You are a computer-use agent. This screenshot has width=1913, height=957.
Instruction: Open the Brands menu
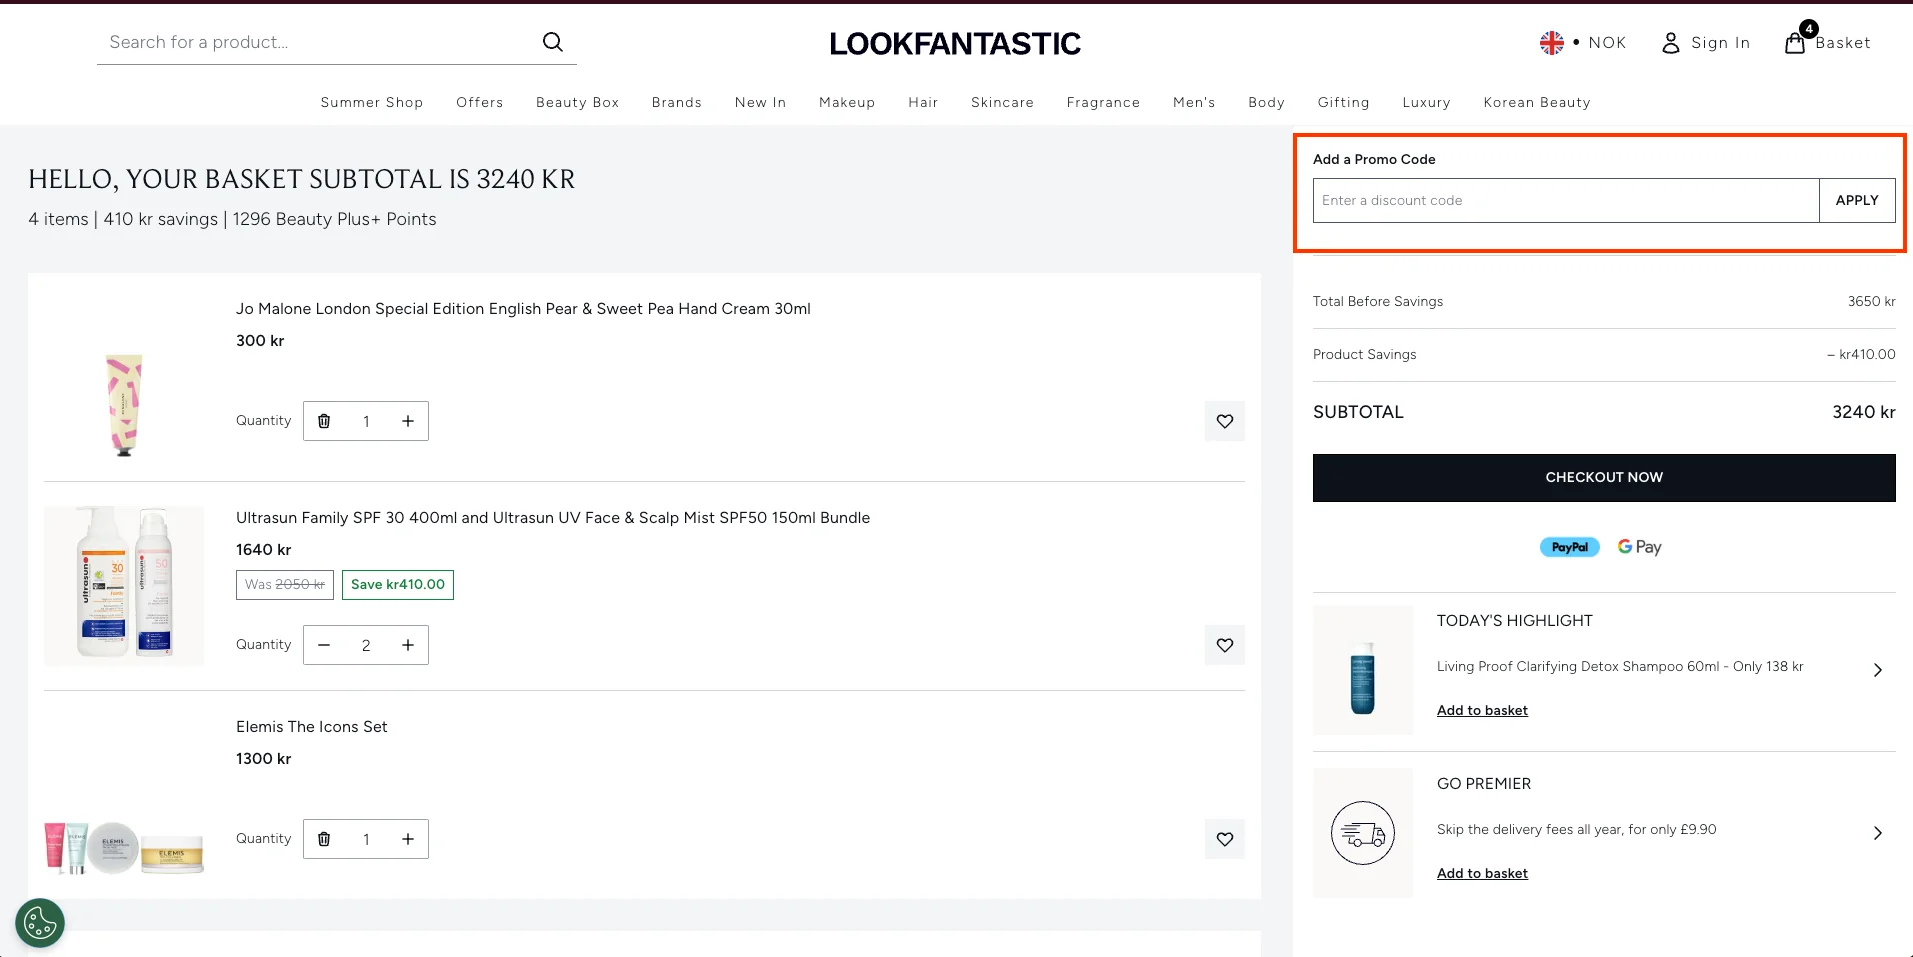tap(677, 102)
